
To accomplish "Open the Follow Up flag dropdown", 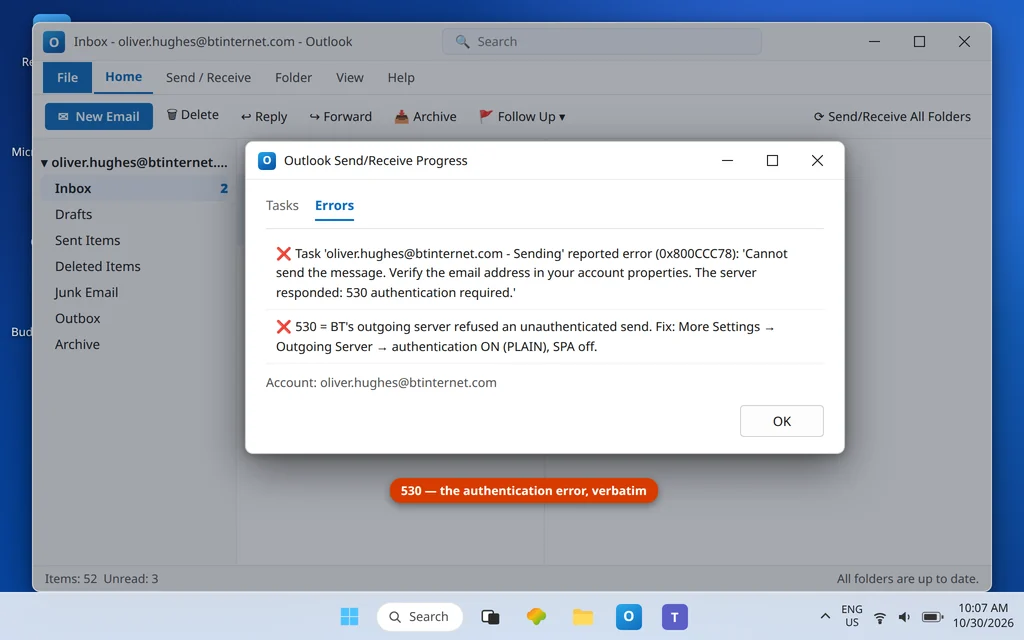I will pos(522,116).
